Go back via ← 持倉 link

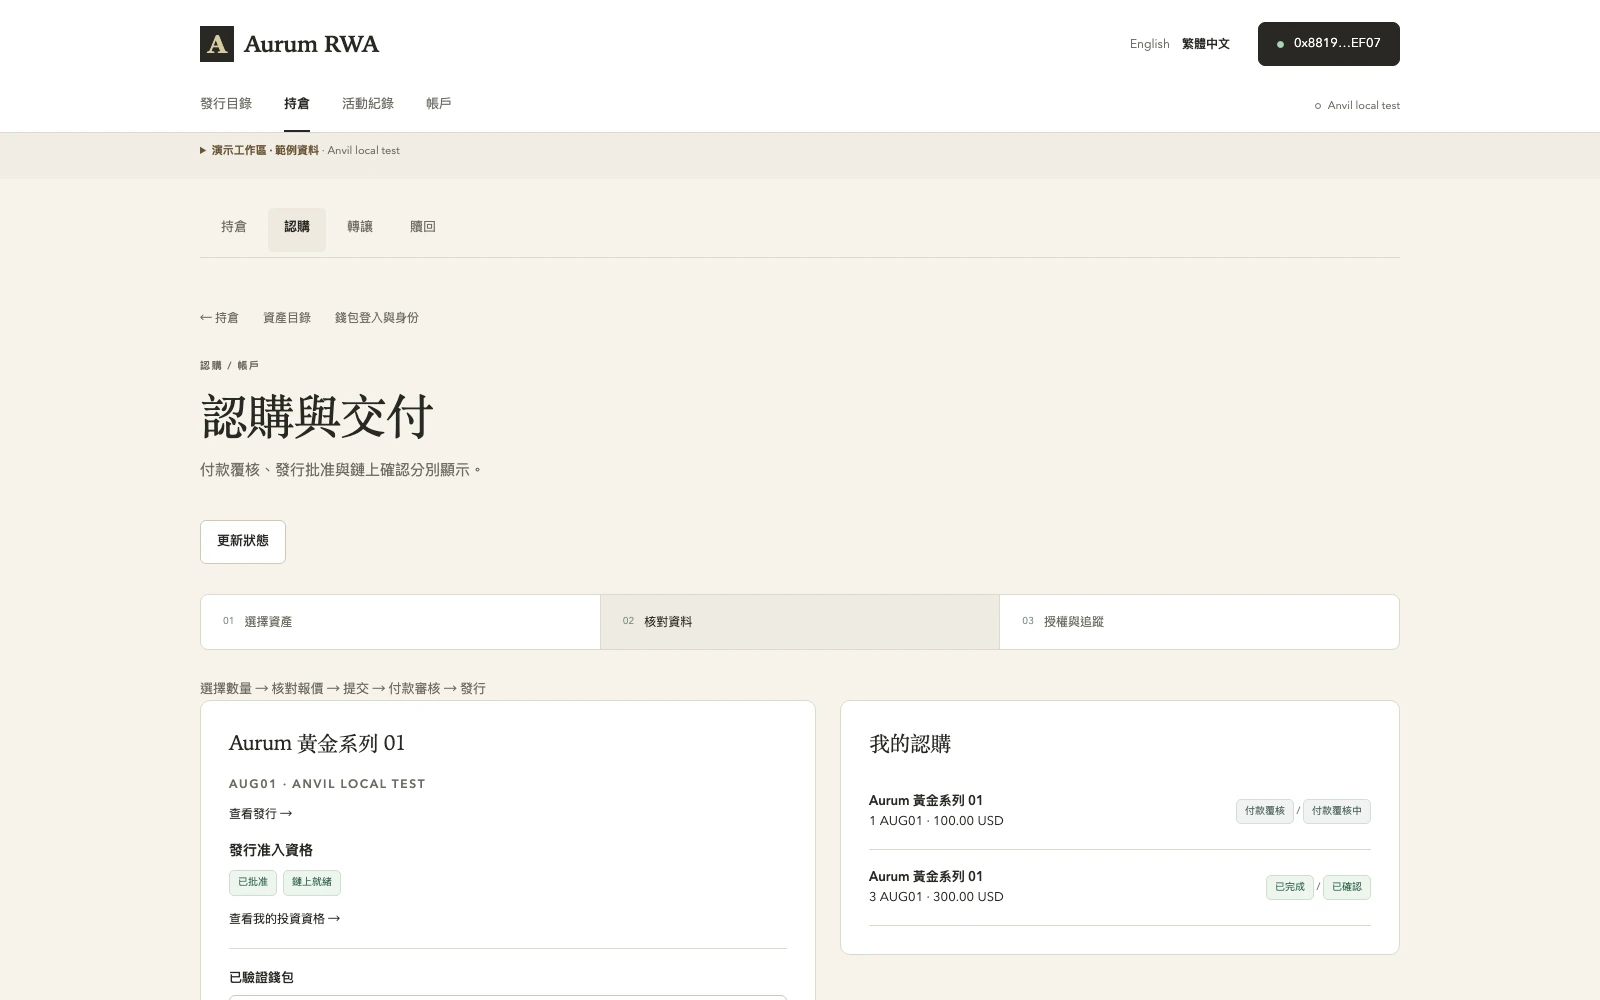pos(219,318)
